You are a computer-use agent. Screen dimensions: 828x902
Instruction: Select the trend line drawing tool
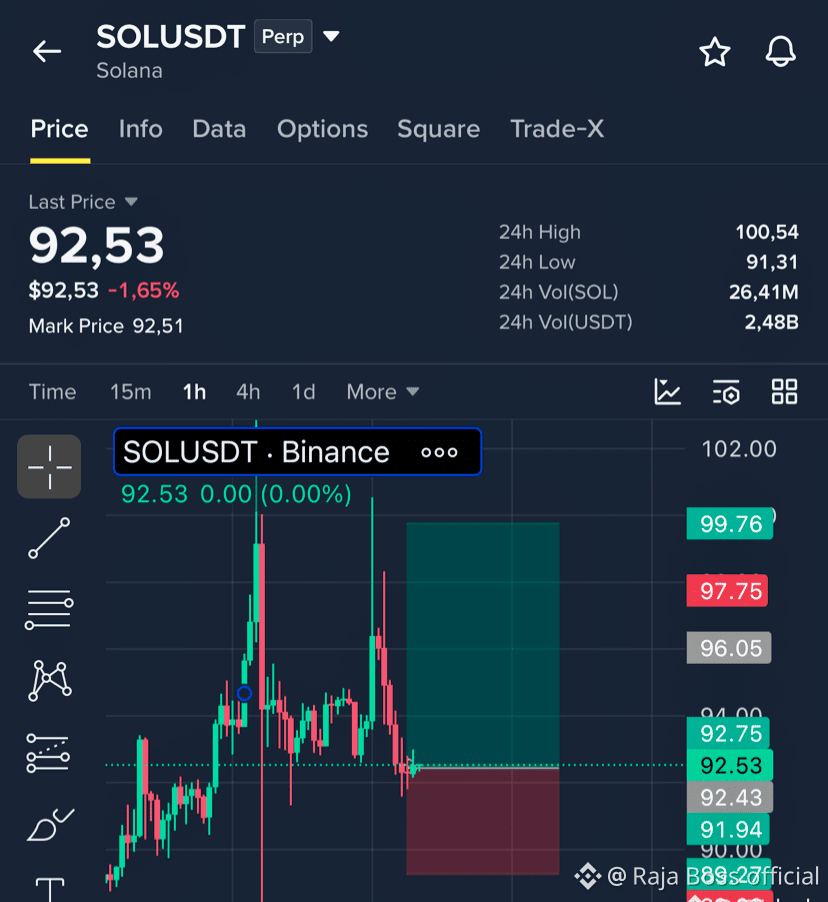click(49, 538)
